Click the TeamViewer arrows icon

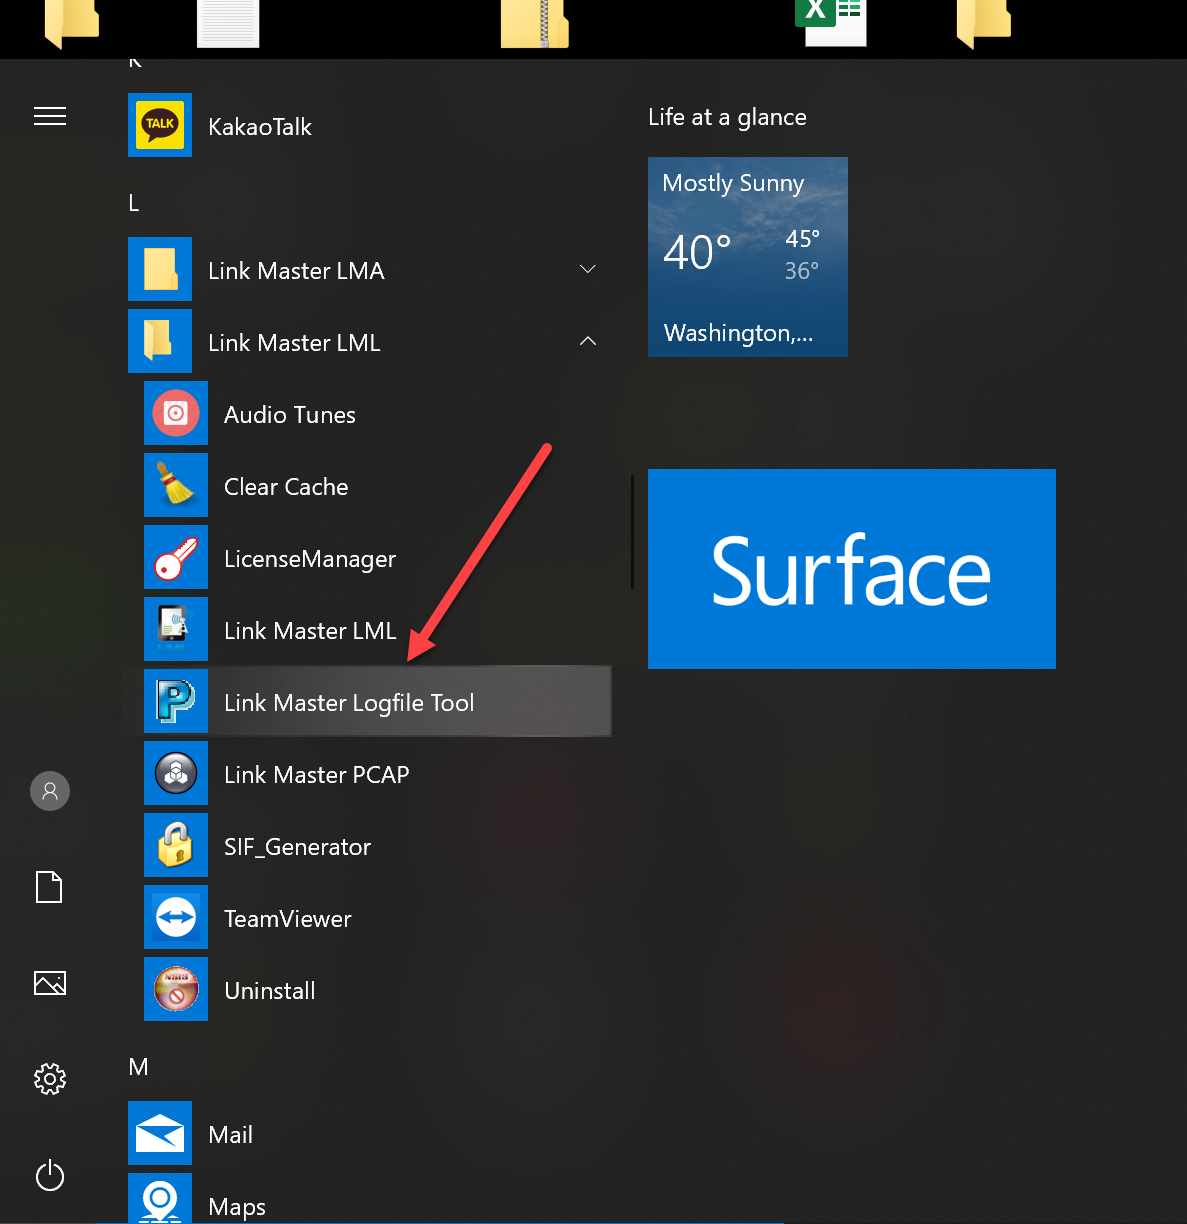[x=176, y=917]
